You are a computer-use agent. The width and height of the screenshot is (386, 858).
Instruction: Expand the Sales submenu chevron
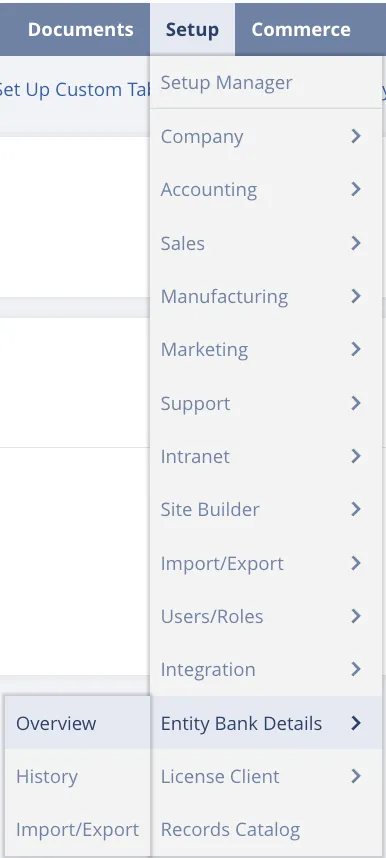pyautogui.click(x=356, y=243)
